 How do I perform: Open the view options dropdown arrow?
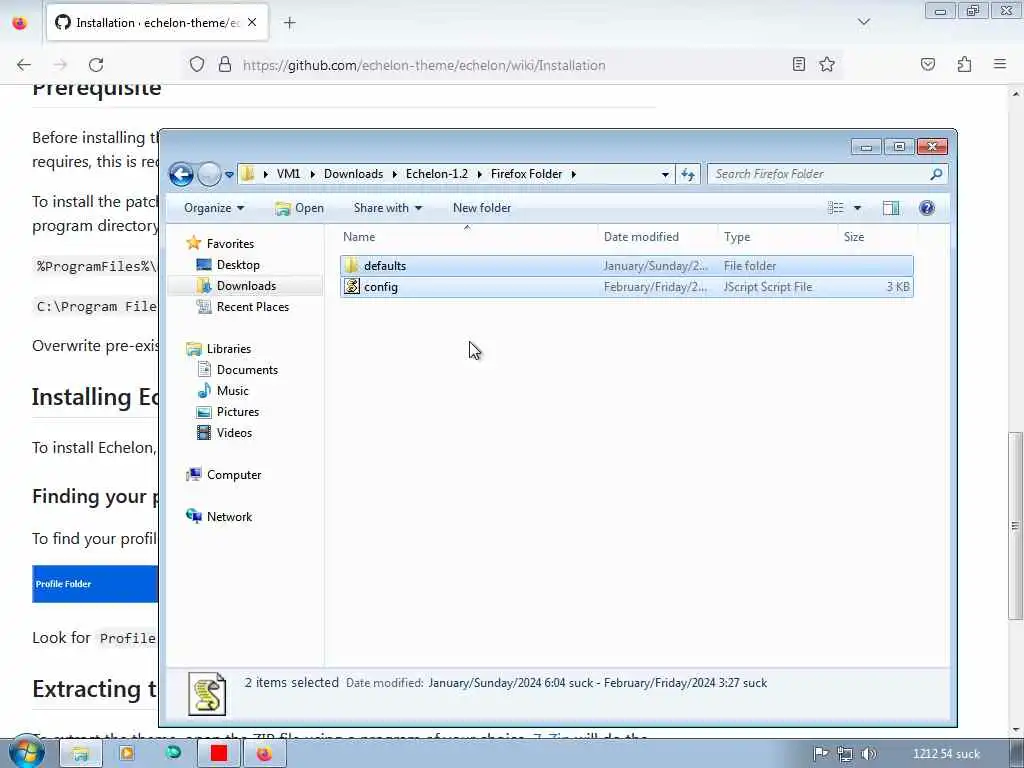(857, 208)
